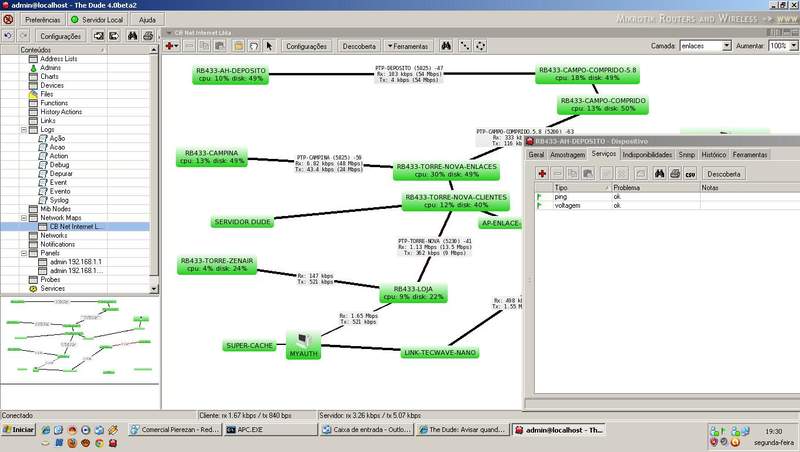
Task: Click the map overview thumbnail
Action: tap(80, 339)
